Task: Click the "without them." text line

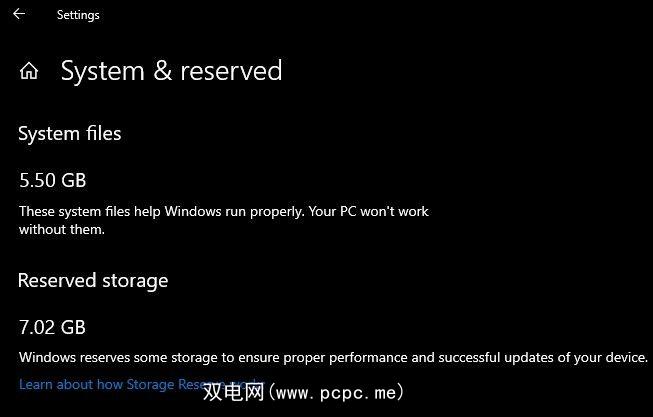Action: [61, 229]
